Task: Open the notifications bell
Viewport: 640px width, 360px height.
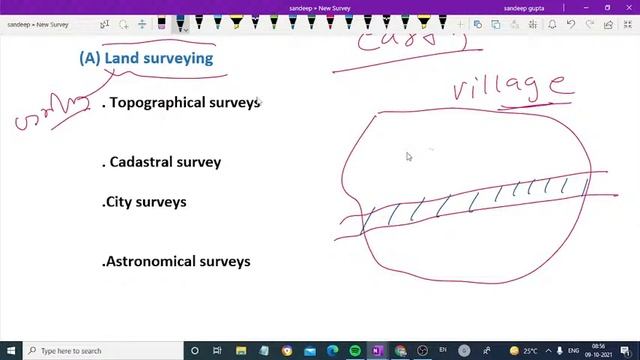Action: 552,24
